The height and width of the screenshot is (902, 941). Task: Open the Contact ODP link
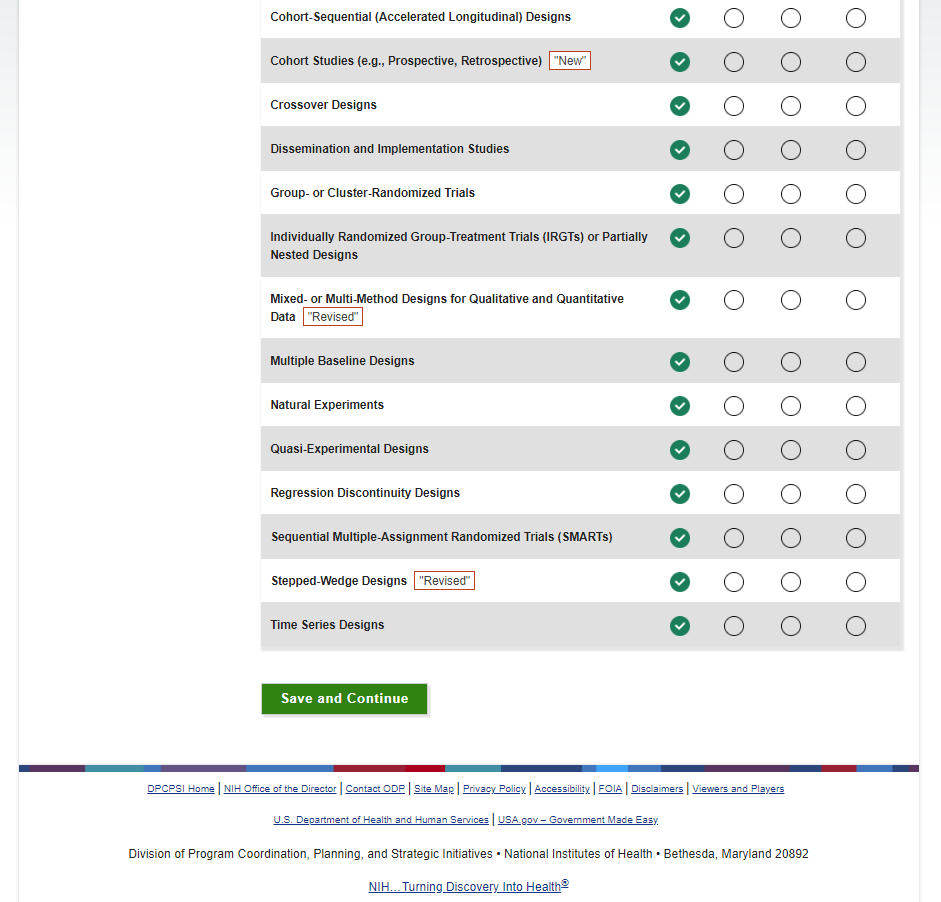click(375, 789)
